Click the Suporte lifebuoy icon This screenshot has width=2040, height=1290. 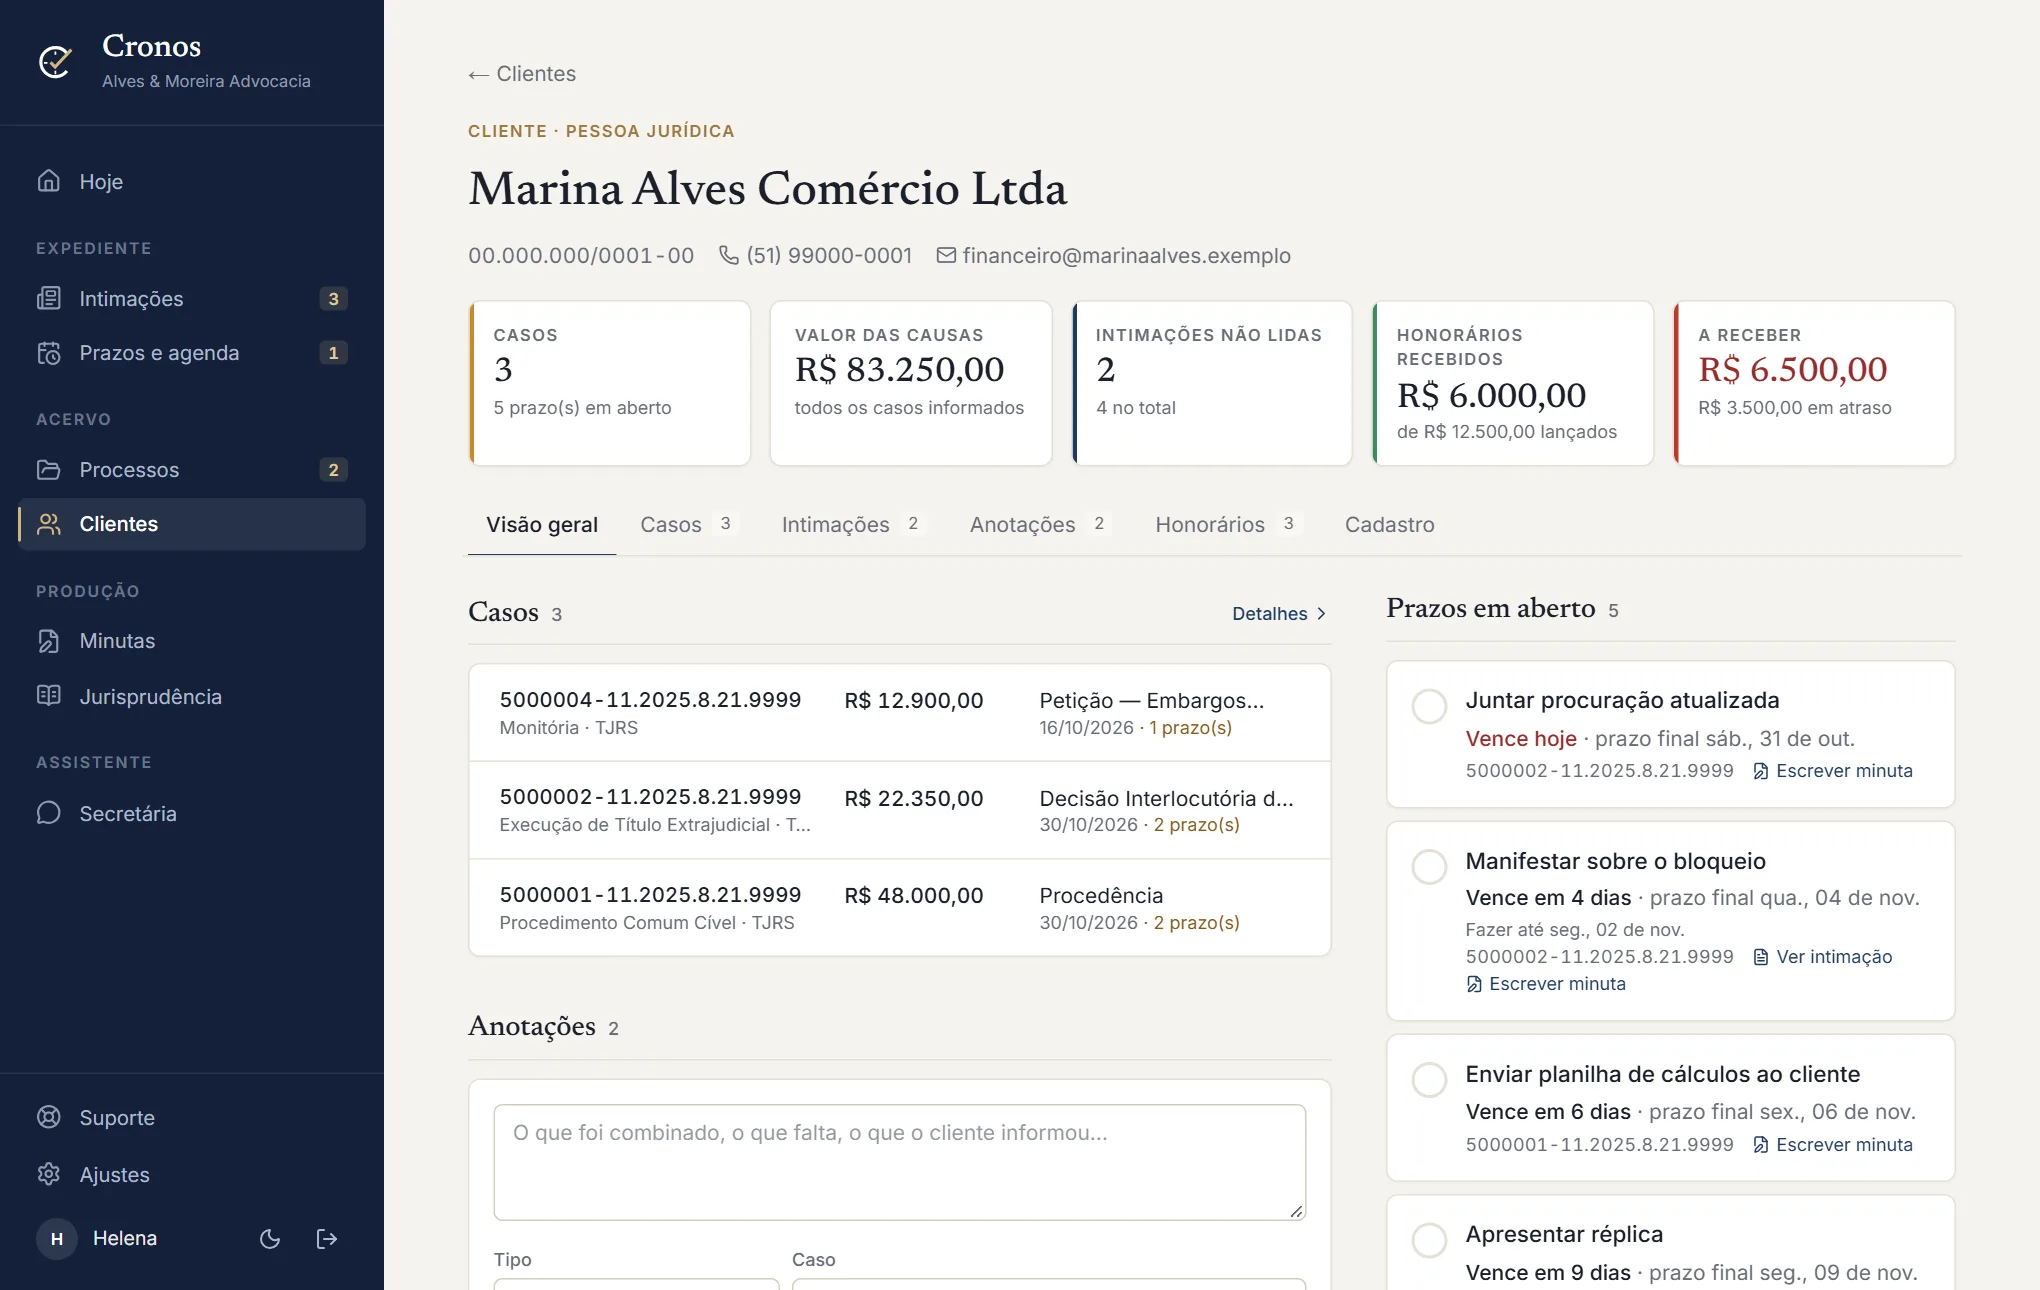click(x=49, y=1117)
